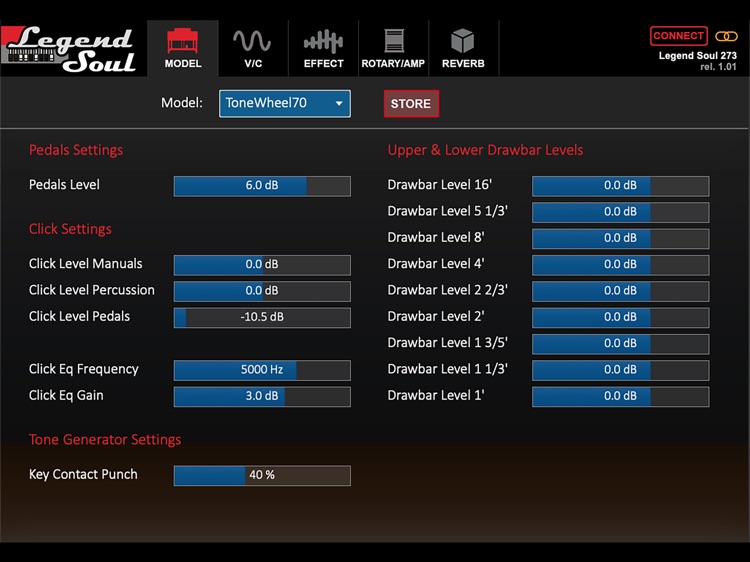This screenshot has height=562, width=750.
Task: Click the Click Eq Frequency label
Action: click(x=84, y=369)
